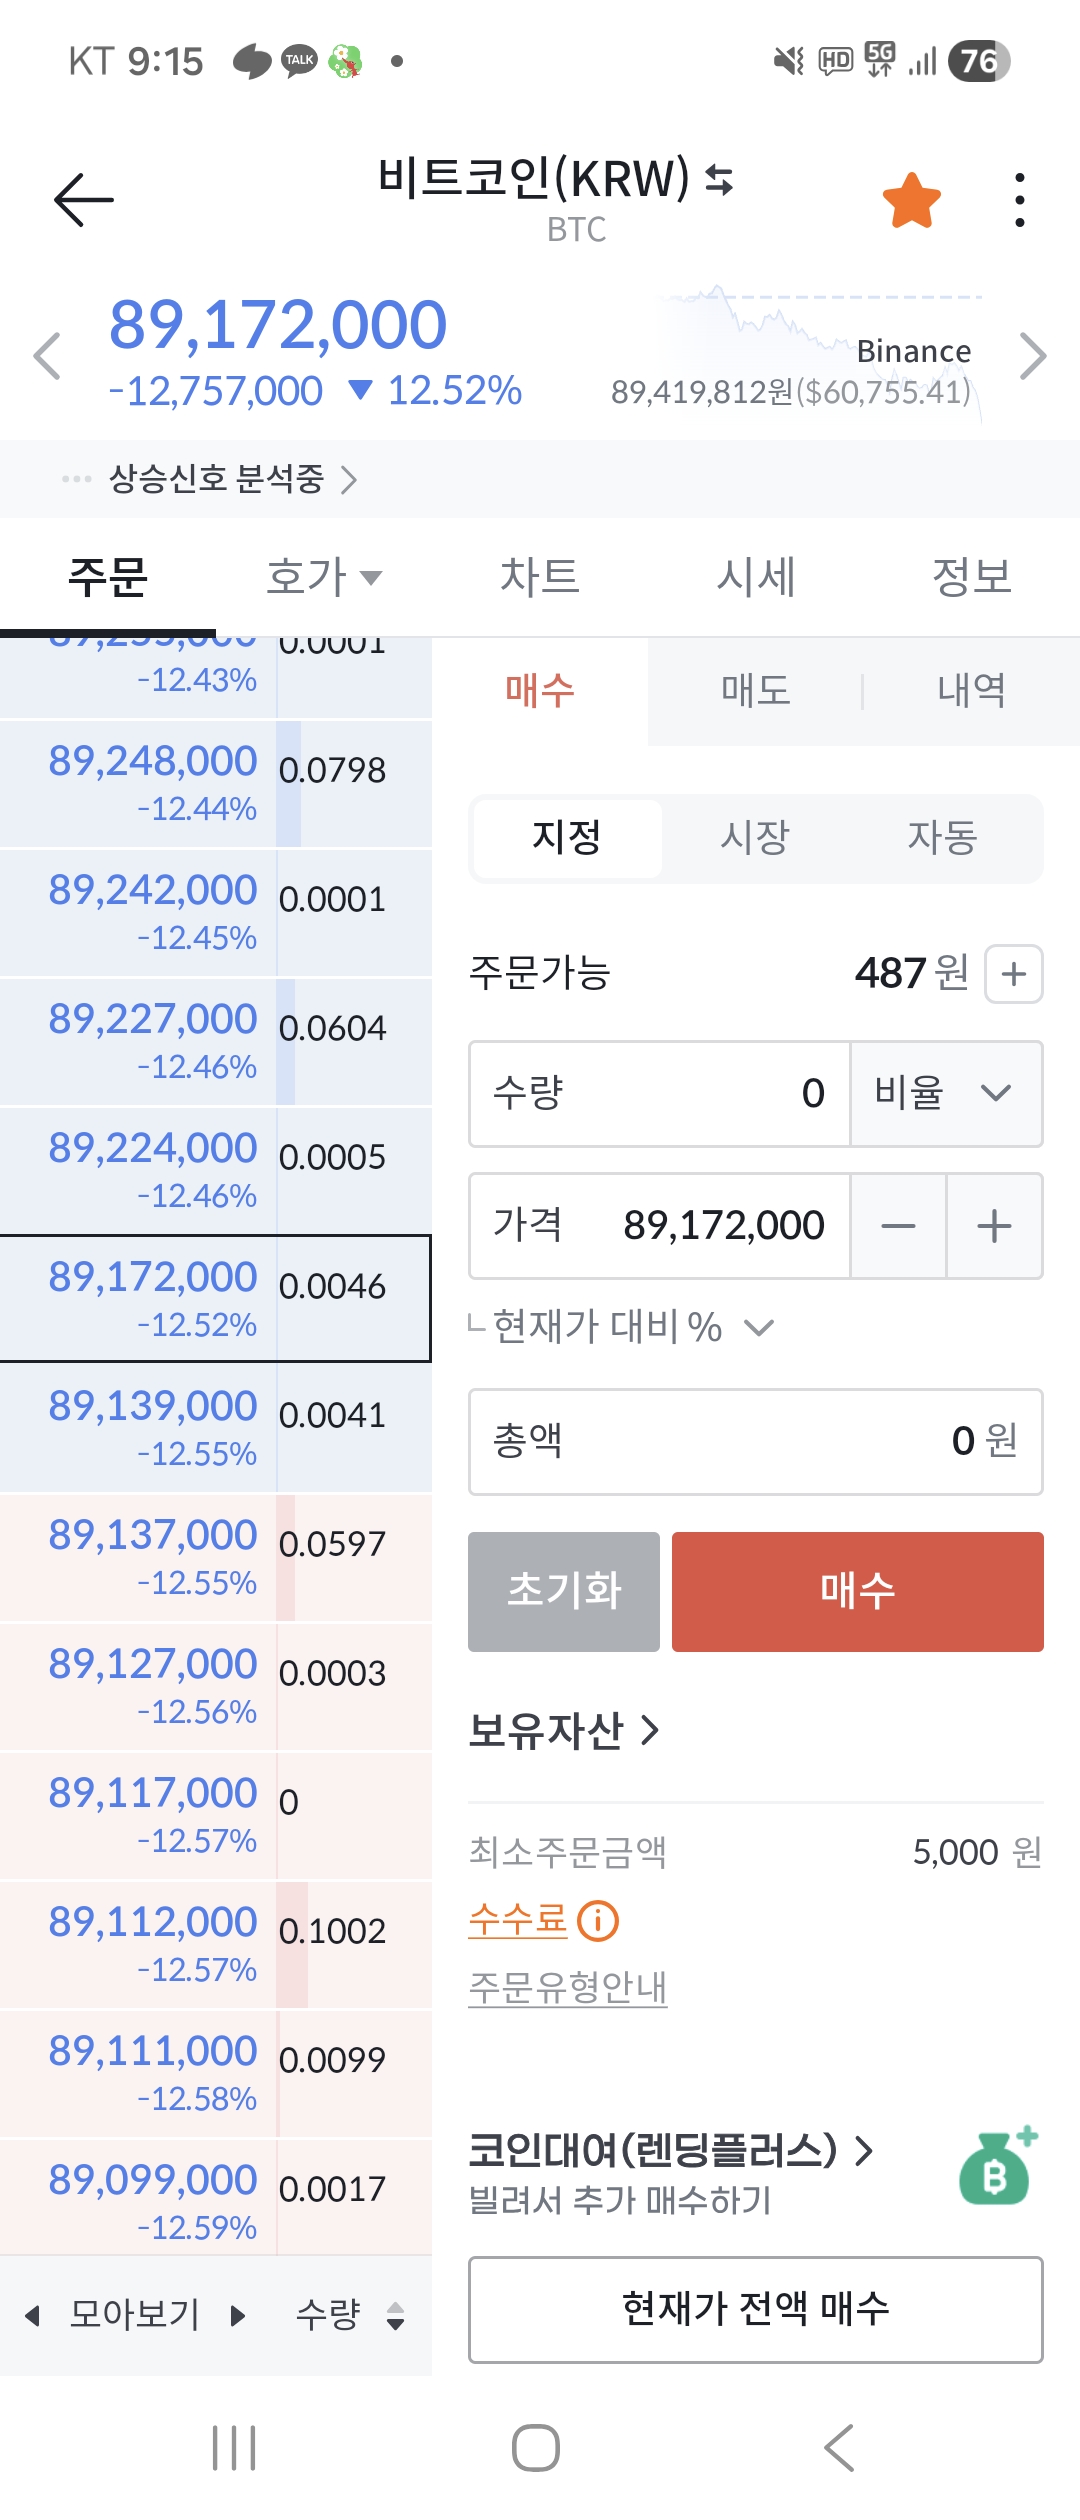Tap the green coin lending bag icon
The height and width of the screenshot is (2520, 1080).
(x=996, y=2167)
